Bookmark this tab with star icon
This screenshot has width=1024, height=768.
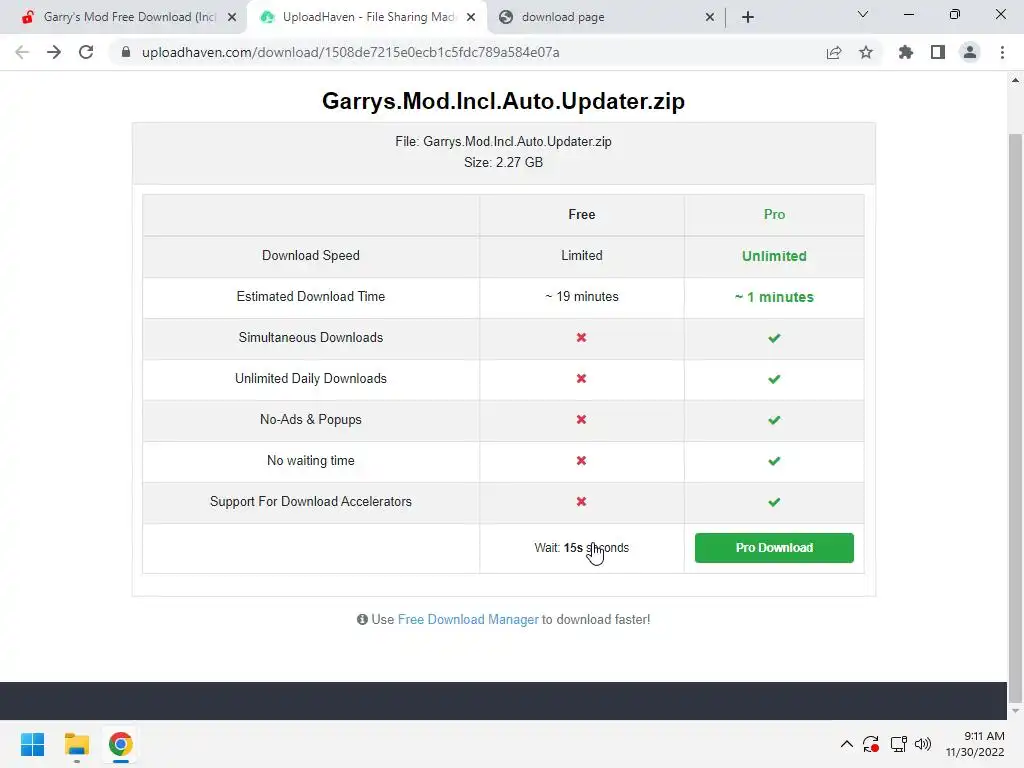(x=866, y=52)
